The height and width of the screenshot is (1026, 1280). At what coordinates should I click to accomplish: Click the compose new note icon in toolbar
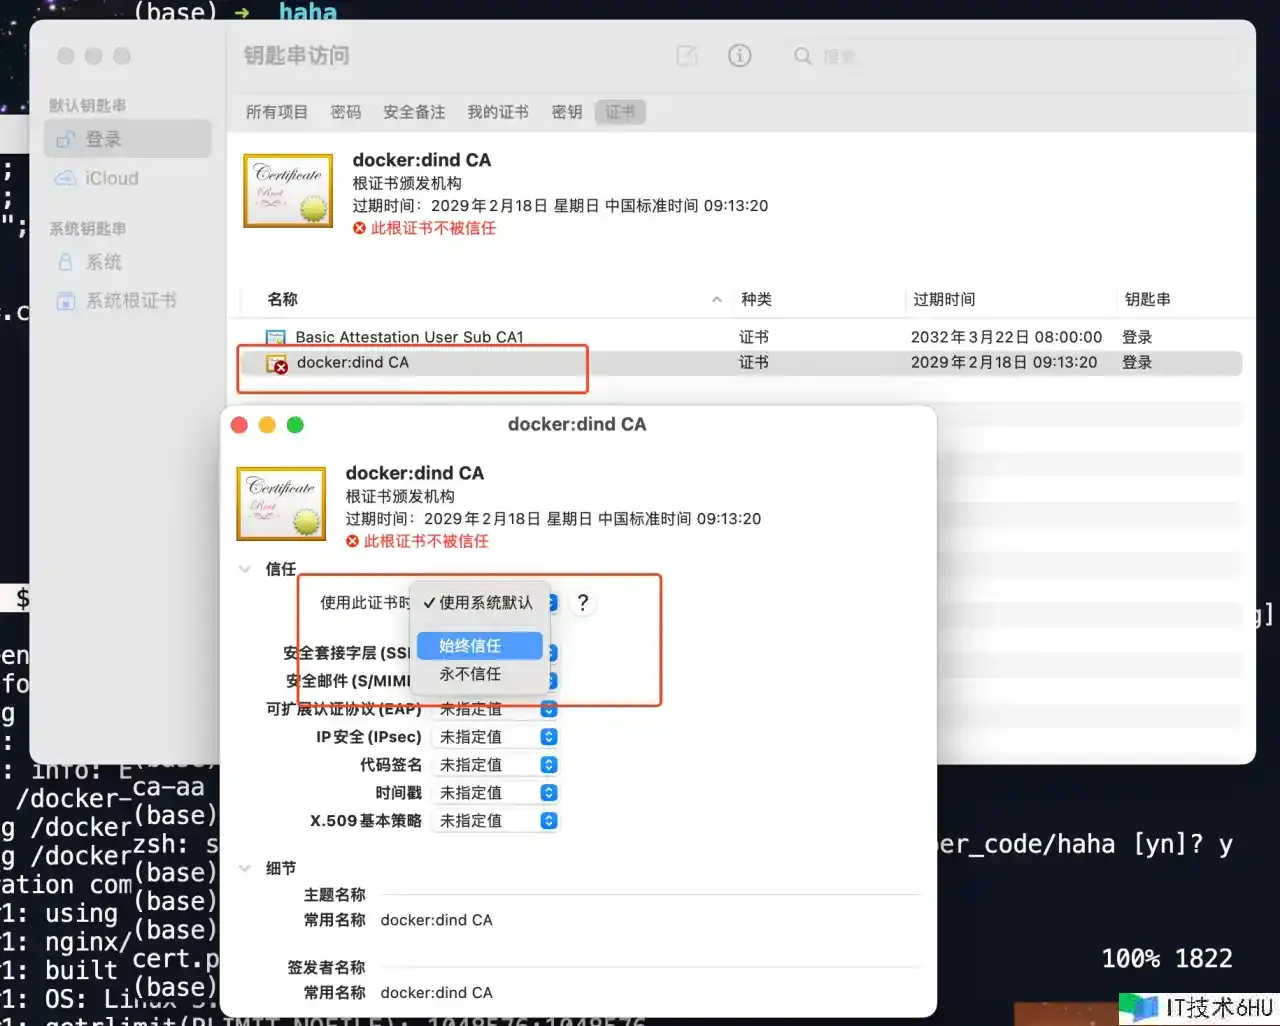(687, 56)
